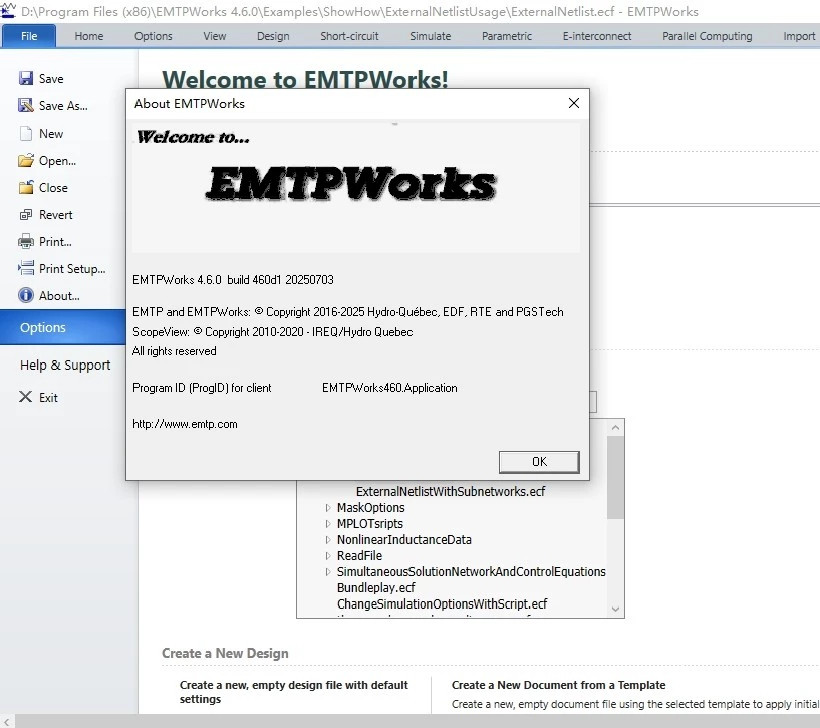Open the Design tab
The height and width of the screenshot is (728, 820).
point(273,36)
